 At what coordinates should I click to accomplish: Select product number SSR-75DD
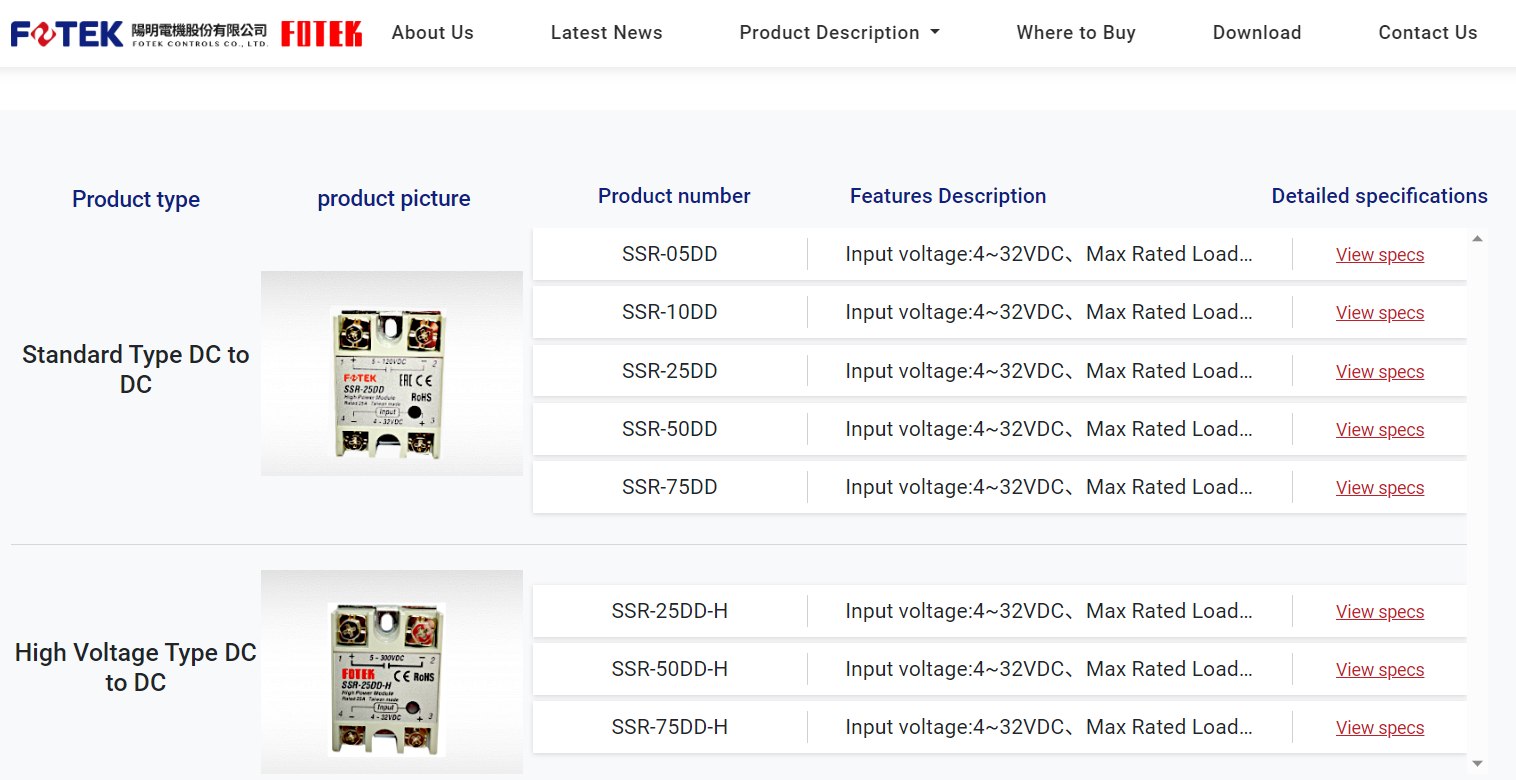pyautogui.click(x=670, y=487)
